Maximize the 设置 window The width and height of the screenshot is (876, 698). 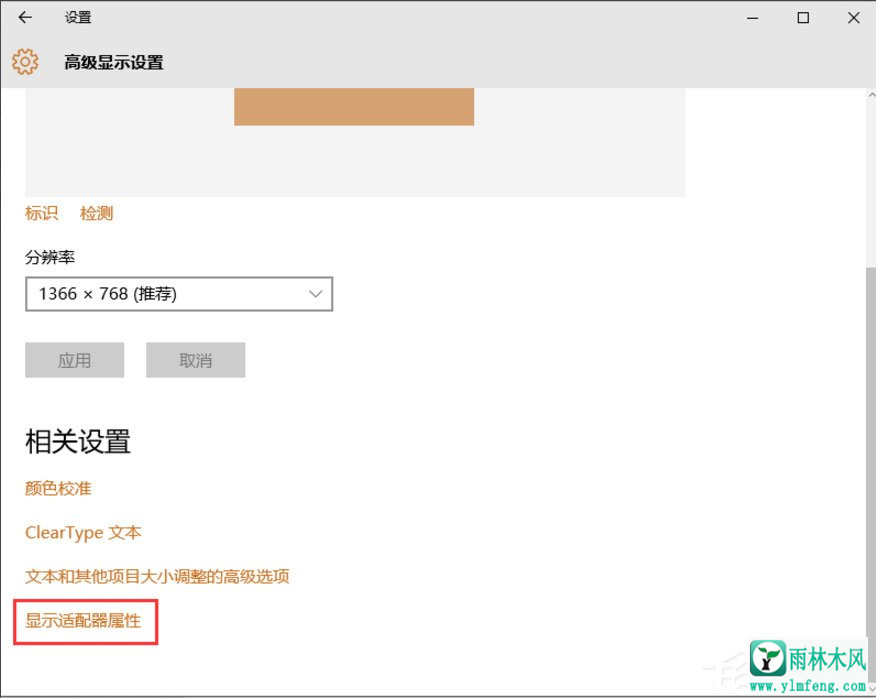pos(803,18)
